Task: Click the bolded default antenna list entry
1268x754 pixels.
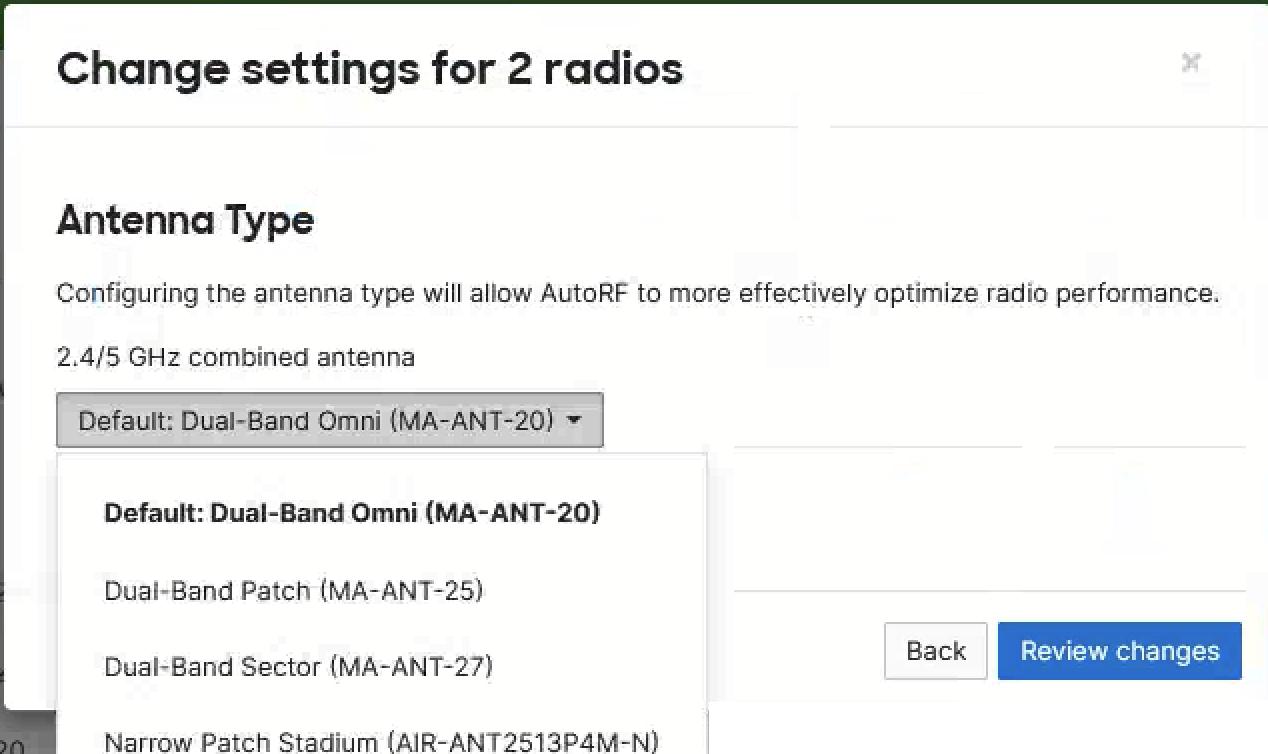Action: 351,513
